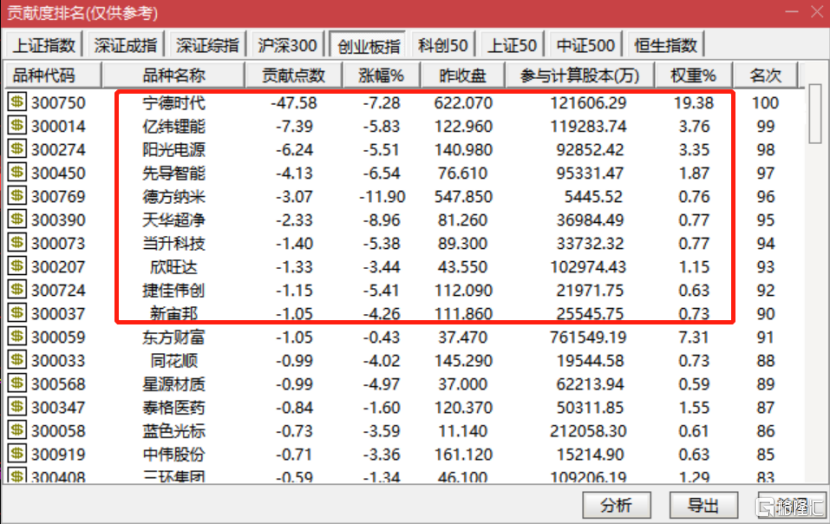This screenshot has width=830, height=524.
Task: Click stock code 300059
Action: pos(58,337)
